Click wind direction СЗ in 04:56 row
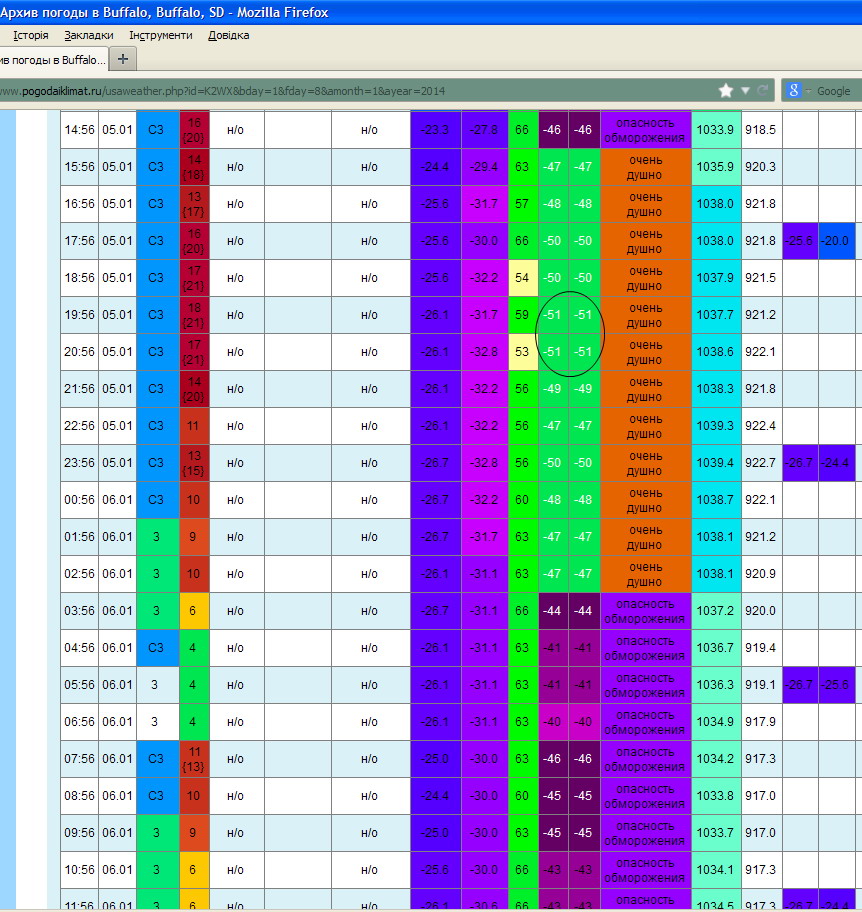862x912 pixels. [x=156, y=648]
